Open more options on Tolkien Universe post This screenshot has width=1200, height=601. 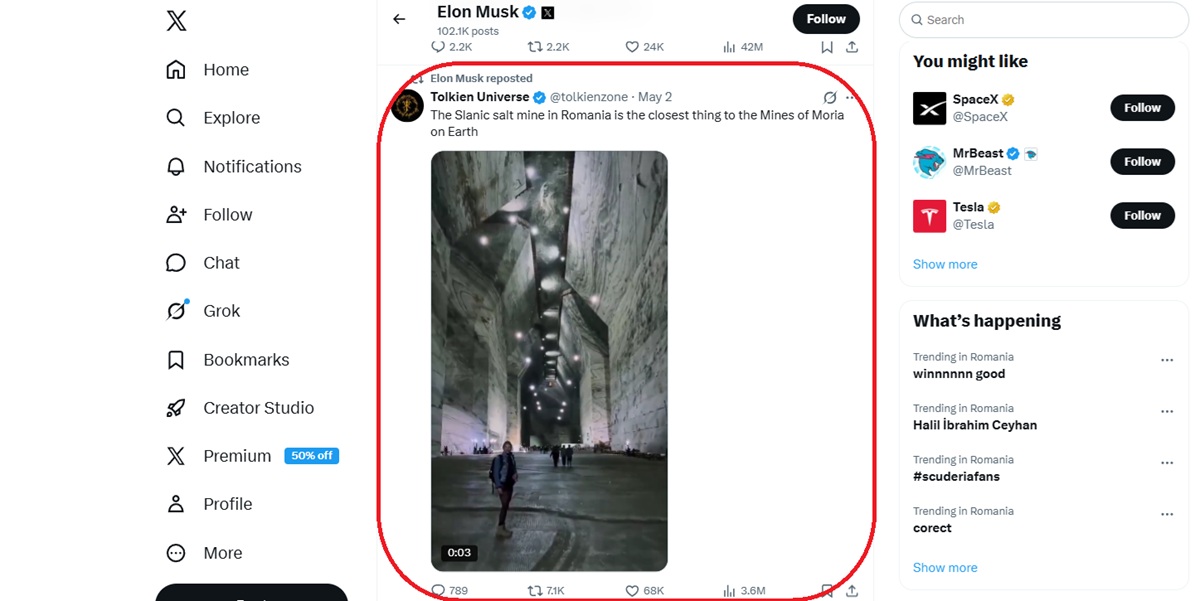pyautogui.click(x=851, y=97)
